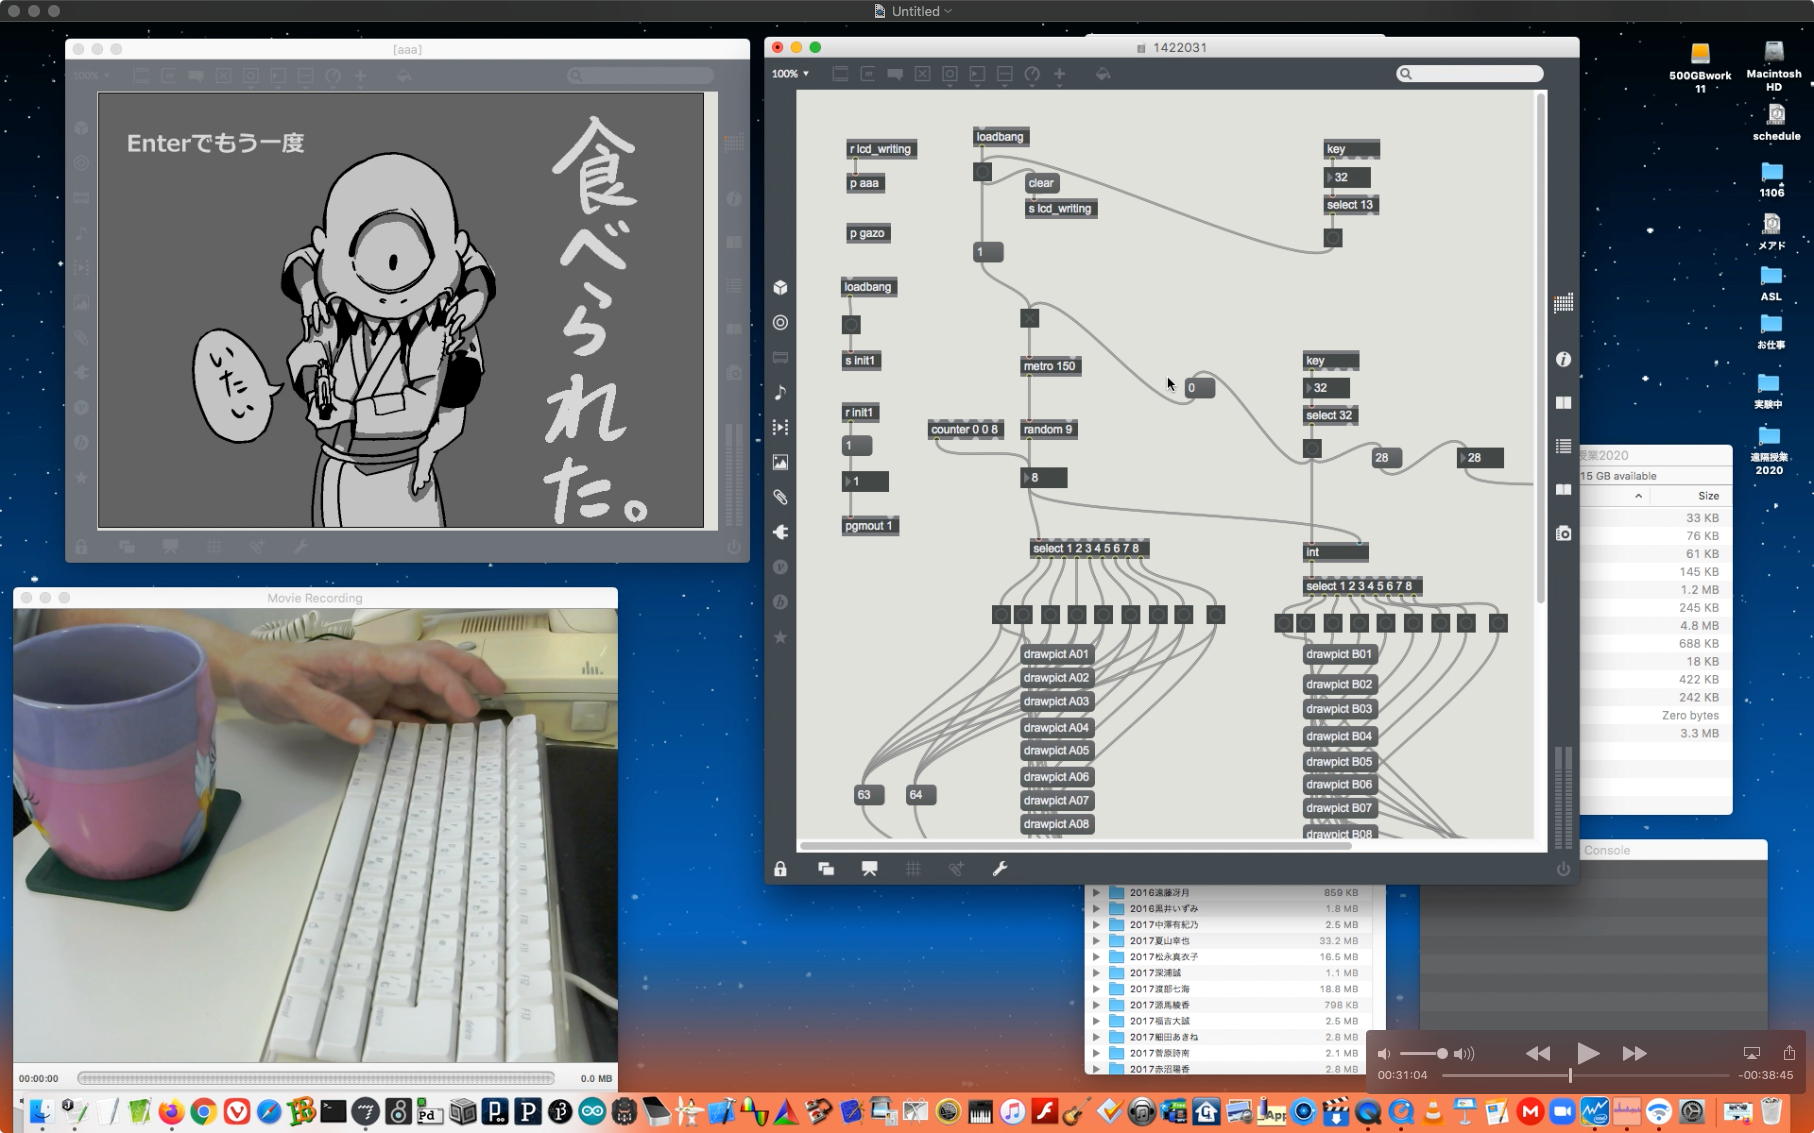The image size is (1814, 1133).
Task: Insert a number box from top toolbar
Action: pyautogui.click(x=977, y=74)
